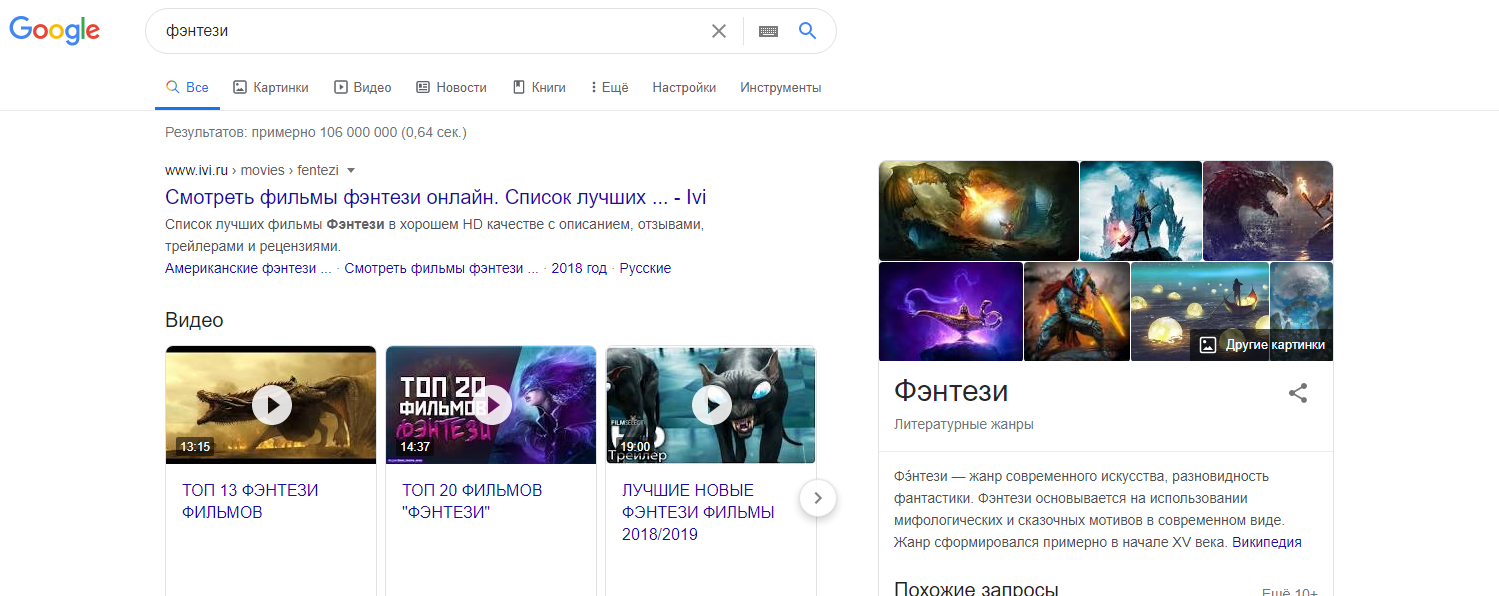
Task: Open Другие картинки image button
Action: (1262, 345)
